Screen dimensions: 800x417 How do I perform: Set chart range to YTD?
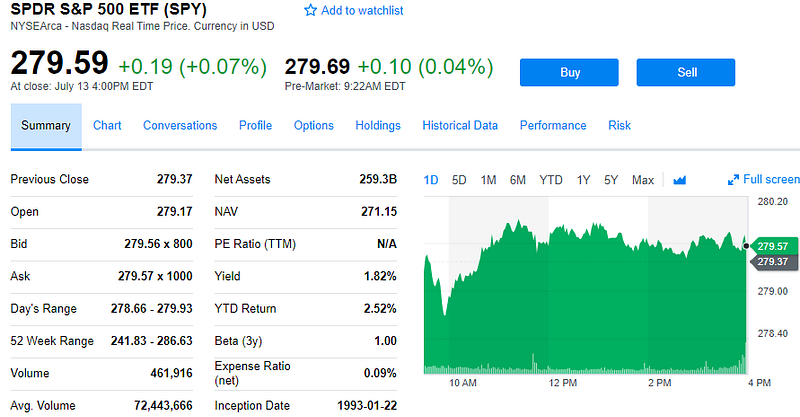pyautogui.click(x=551, y=180)
